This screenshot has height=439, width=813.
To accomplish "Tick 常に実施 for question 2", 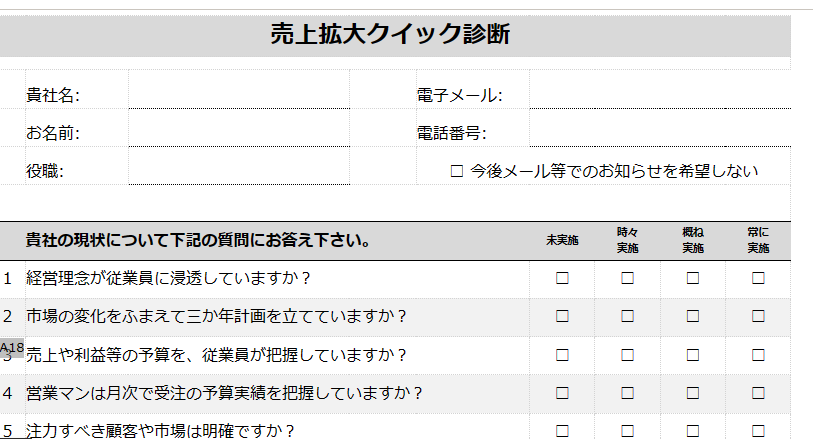I will [x=758, y=316].
